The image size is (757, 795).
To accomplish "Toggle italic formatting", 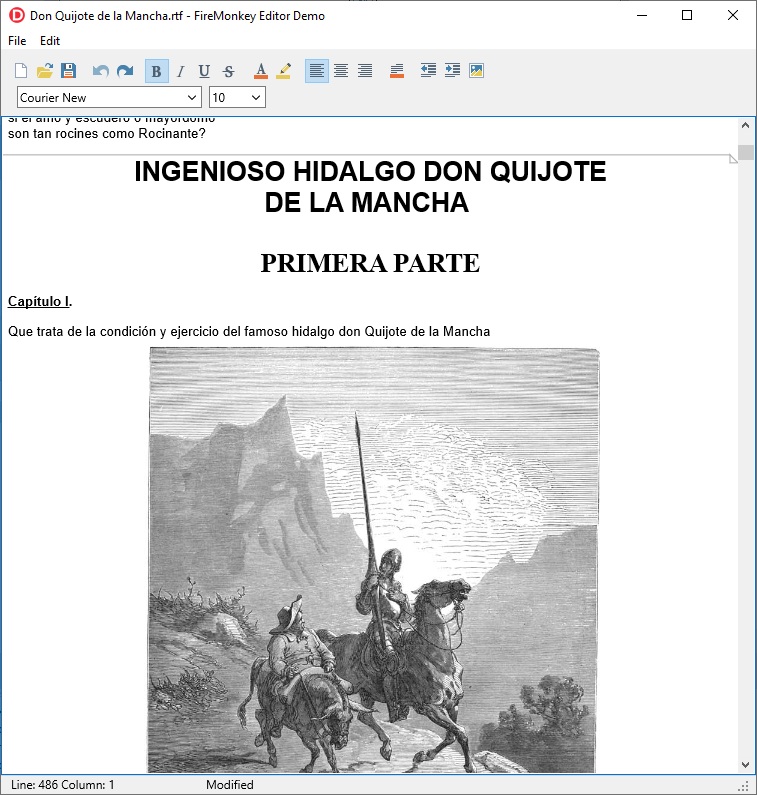I will 181,71.
